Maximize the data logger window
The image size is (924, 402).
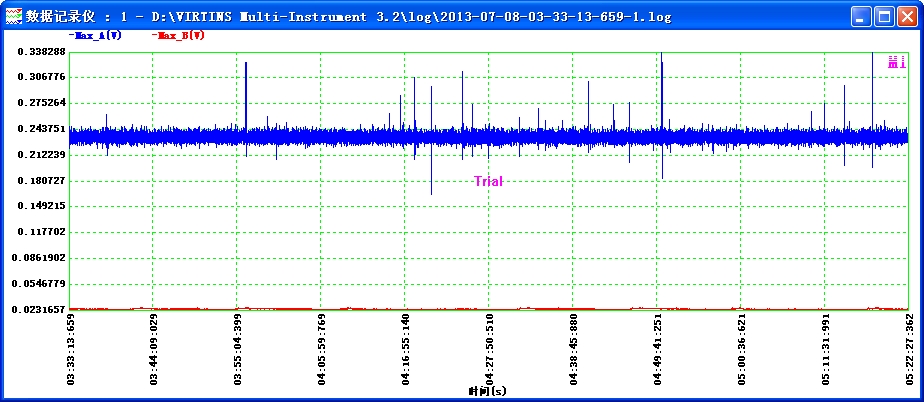883,17
